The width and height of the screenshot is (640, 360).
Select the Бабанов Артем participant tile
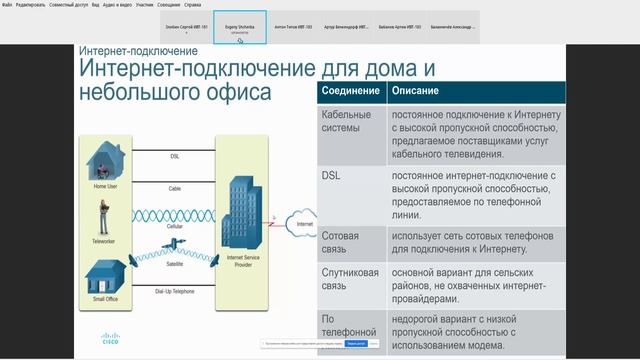coord(400,27)
